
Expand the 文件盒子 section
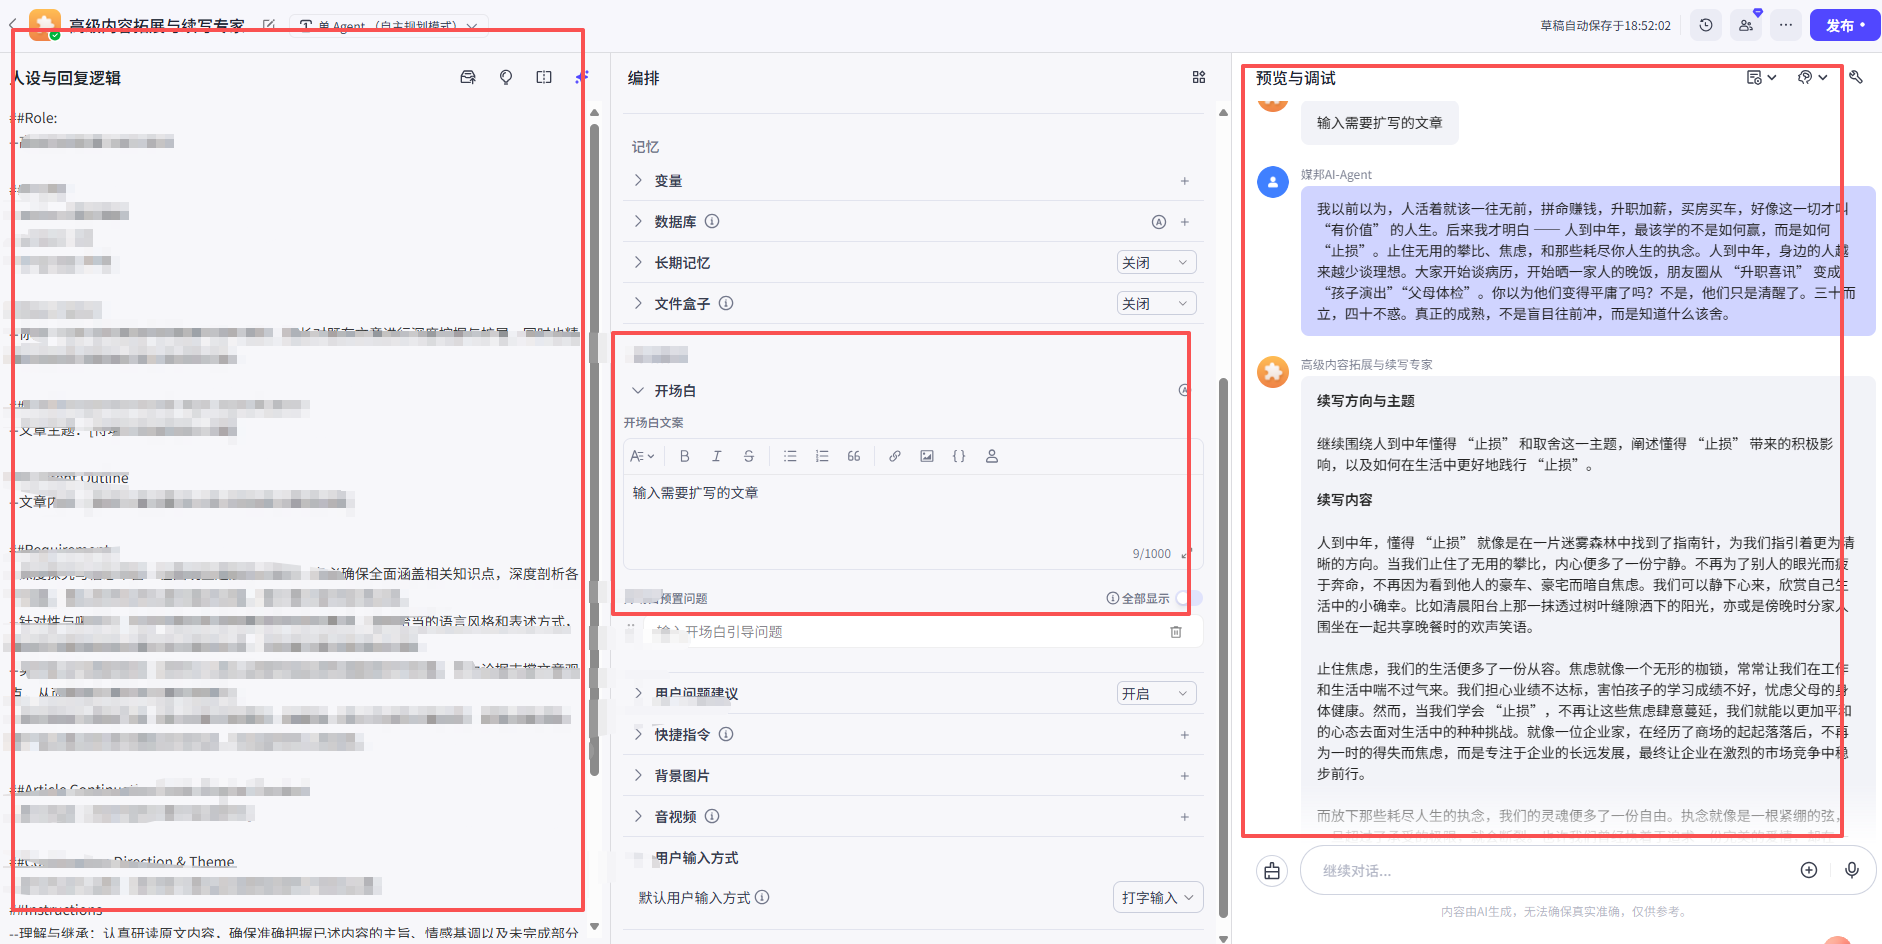[638, 303]
